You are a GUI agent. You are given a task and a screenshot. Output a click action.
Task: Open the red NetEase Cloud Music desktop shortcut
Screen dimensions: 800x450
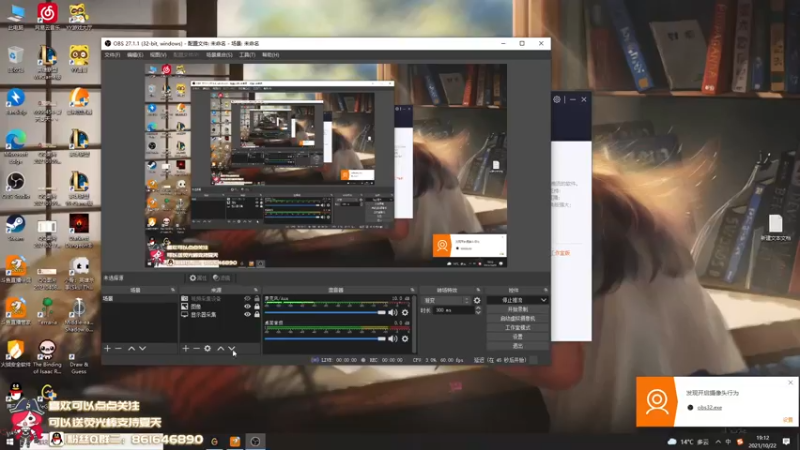click(47, 16)
